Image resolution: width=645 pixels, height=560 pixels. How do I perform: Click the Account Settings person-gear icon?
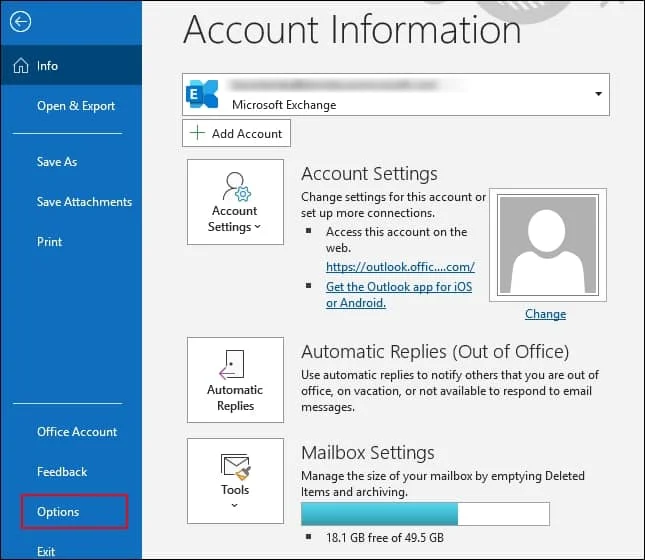coord(237,186)
